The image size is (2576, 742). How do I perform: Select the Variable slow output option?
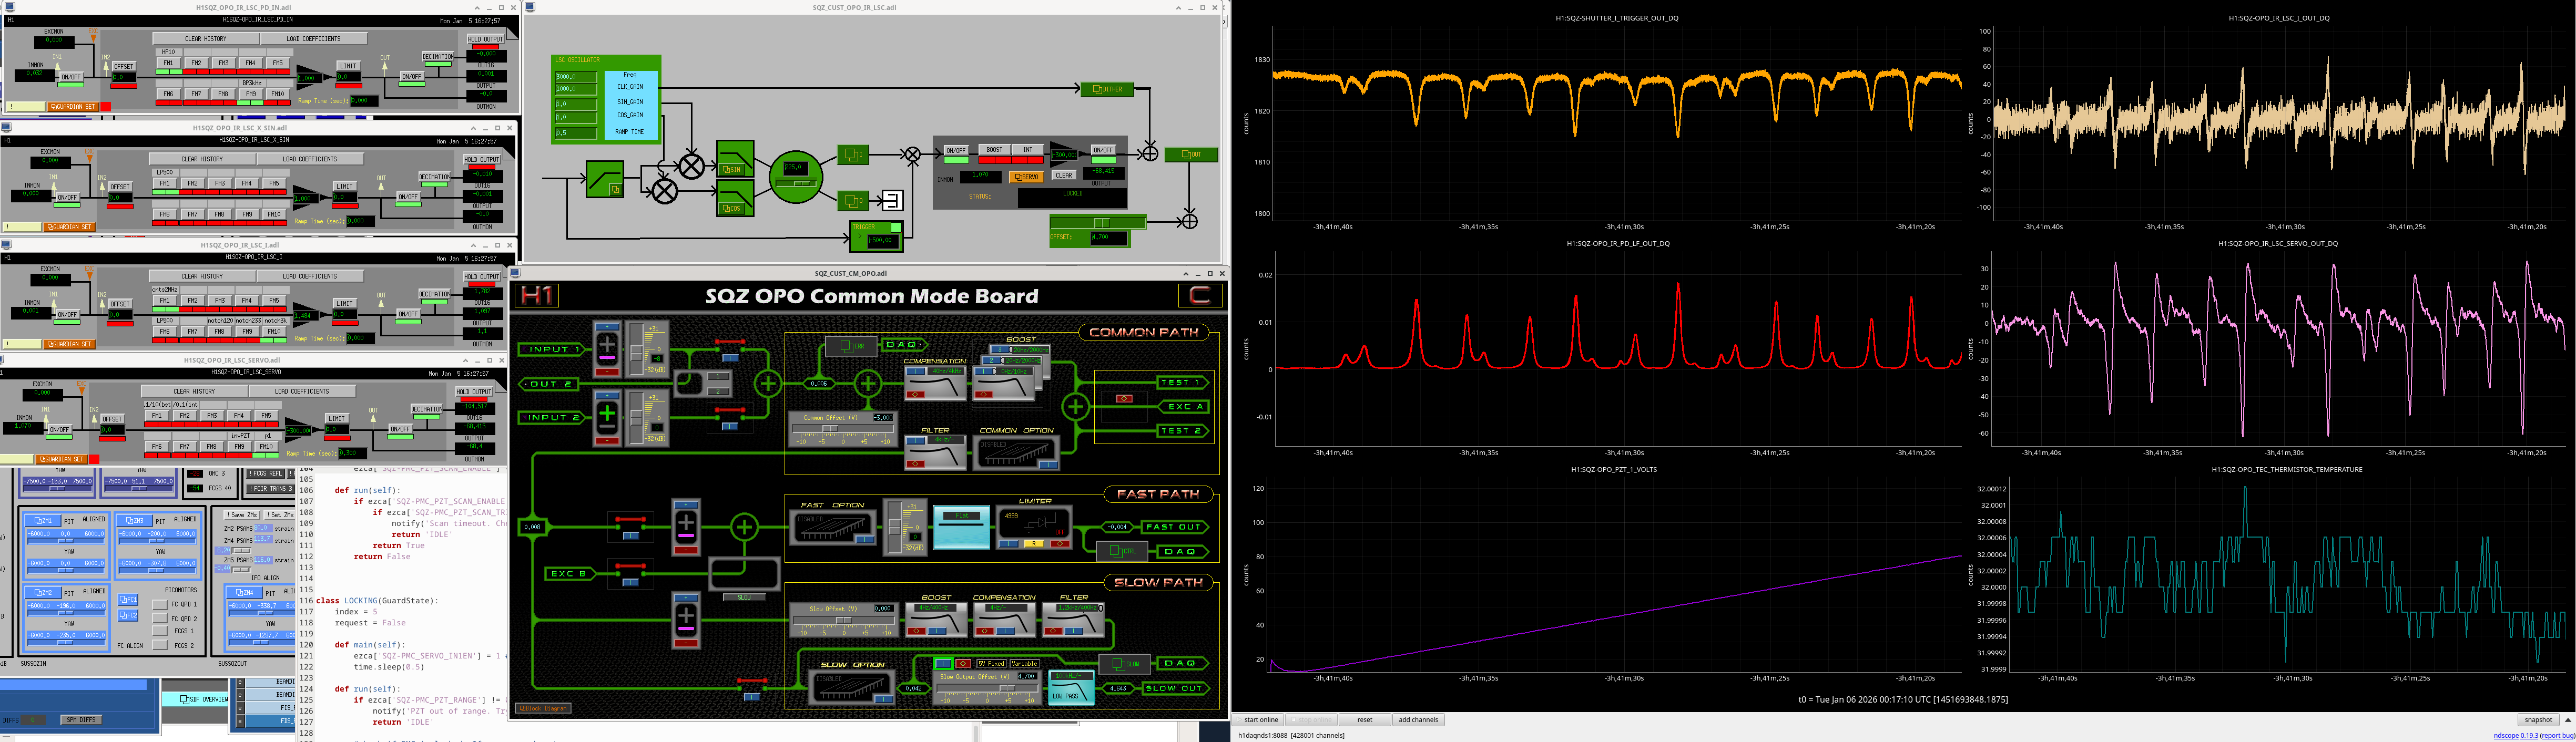click(x=1024, y=663)
